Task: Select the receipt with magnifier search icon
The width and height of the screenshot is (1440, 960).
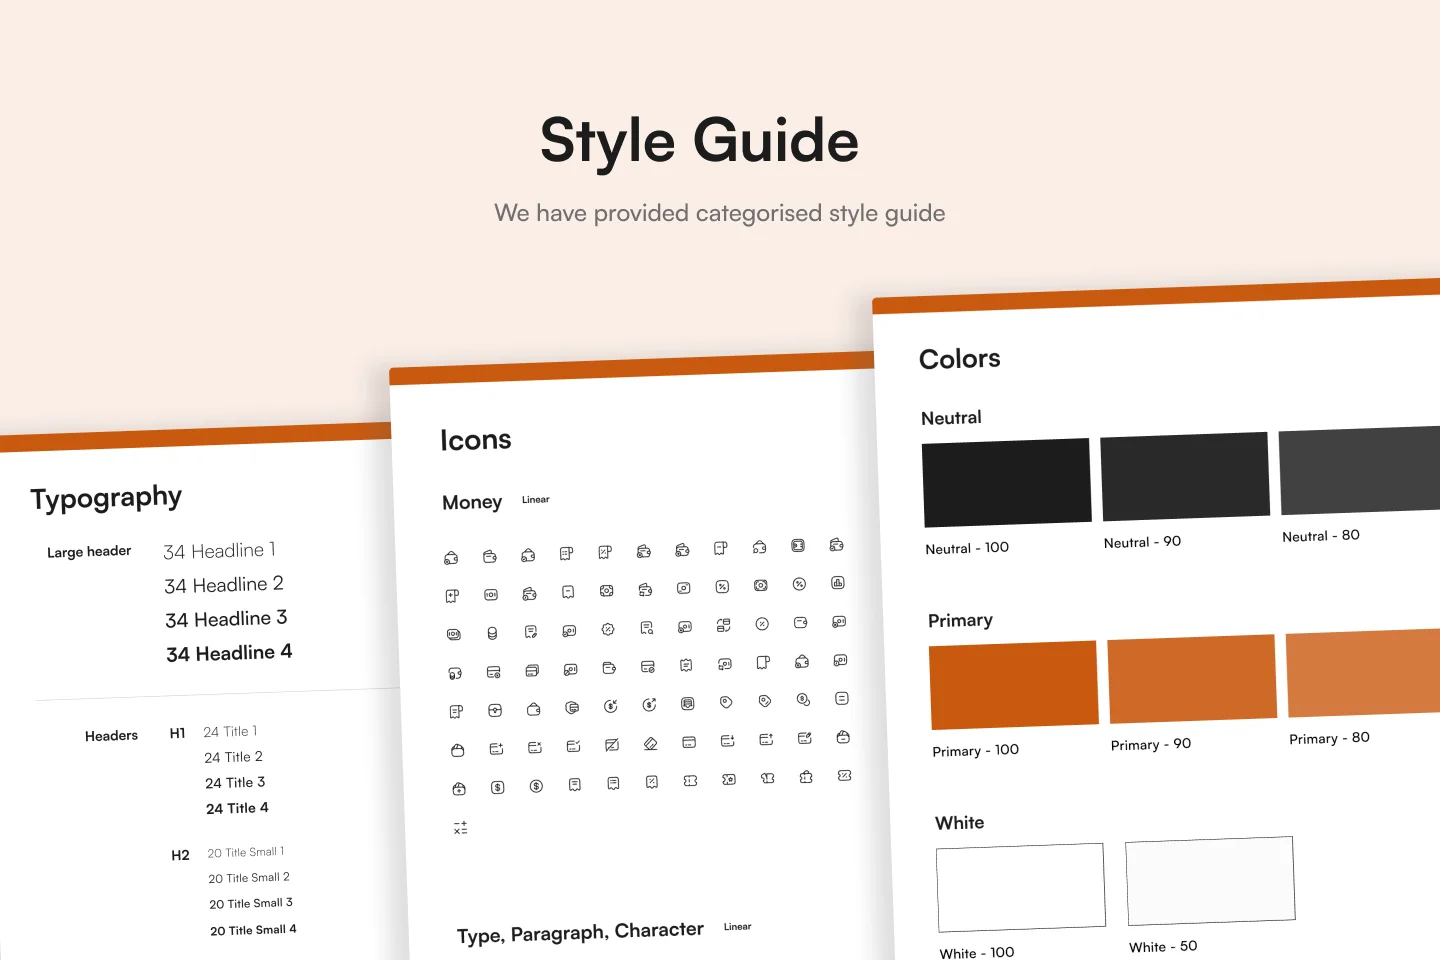Action: pyautogui.click(x=647, y=628)
